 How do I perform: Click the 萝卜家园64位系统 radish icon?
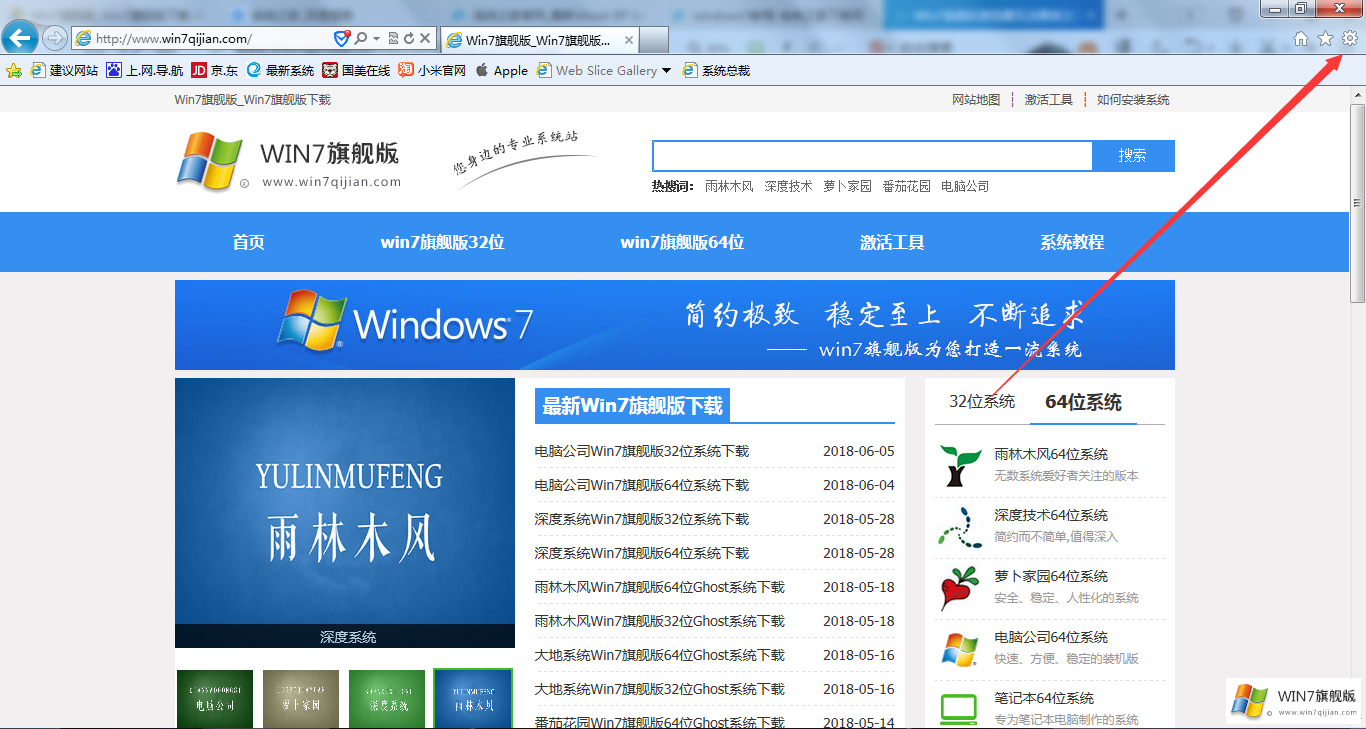click(x=960, y=588)
